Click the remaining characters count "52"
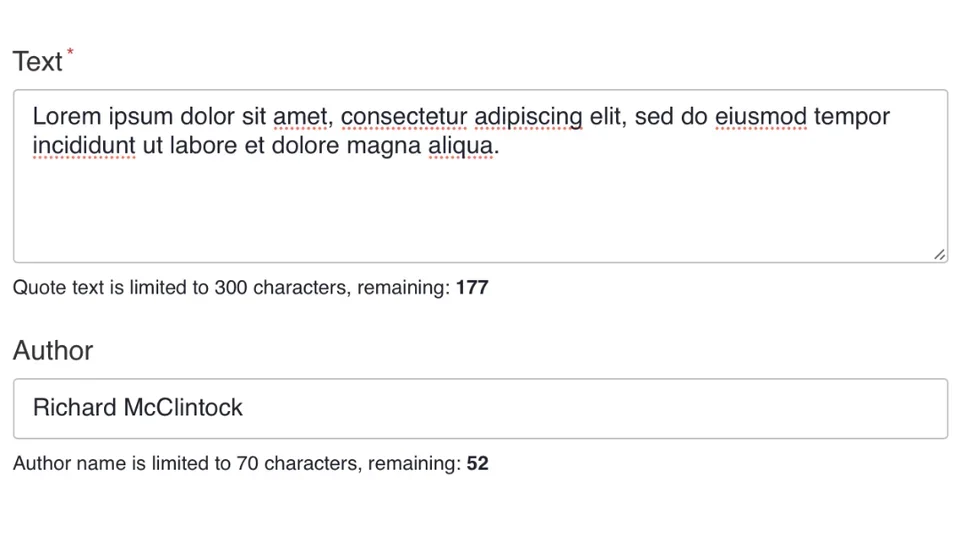This screenshot has width=960, height=540. pyautogui.click(x=478, y=464)
